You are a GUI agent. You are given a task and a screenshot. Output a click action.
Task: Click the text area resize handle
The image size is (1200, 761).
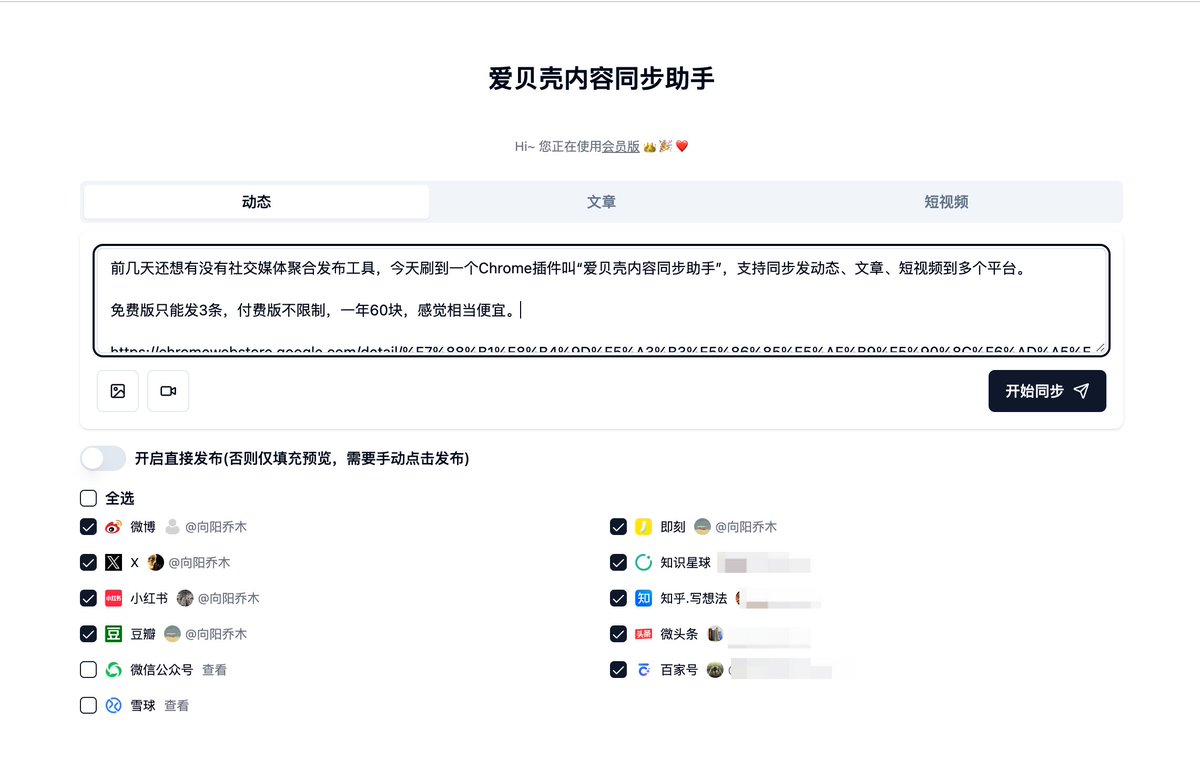point(1101,348)
